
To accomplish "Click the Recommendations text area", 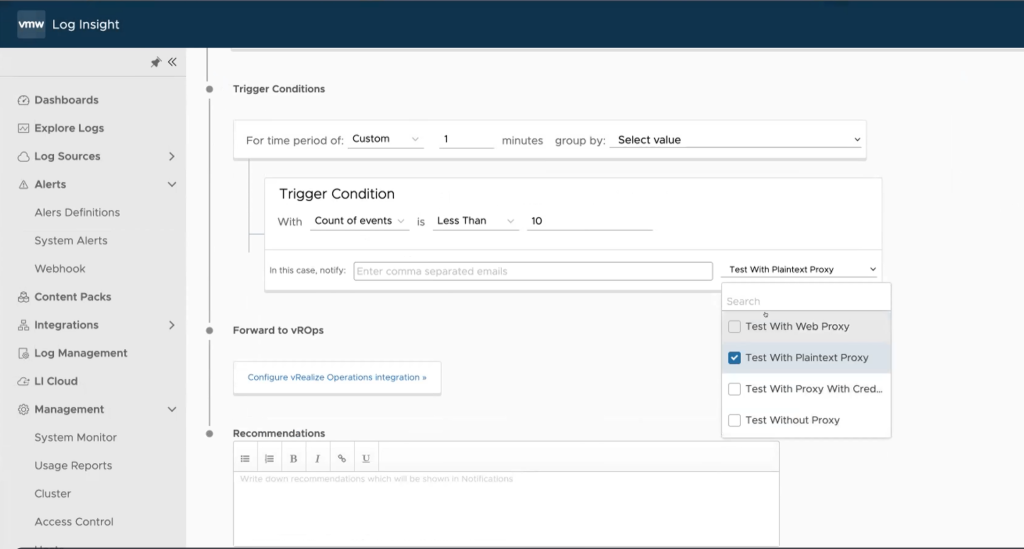I will tap(506, 508).
